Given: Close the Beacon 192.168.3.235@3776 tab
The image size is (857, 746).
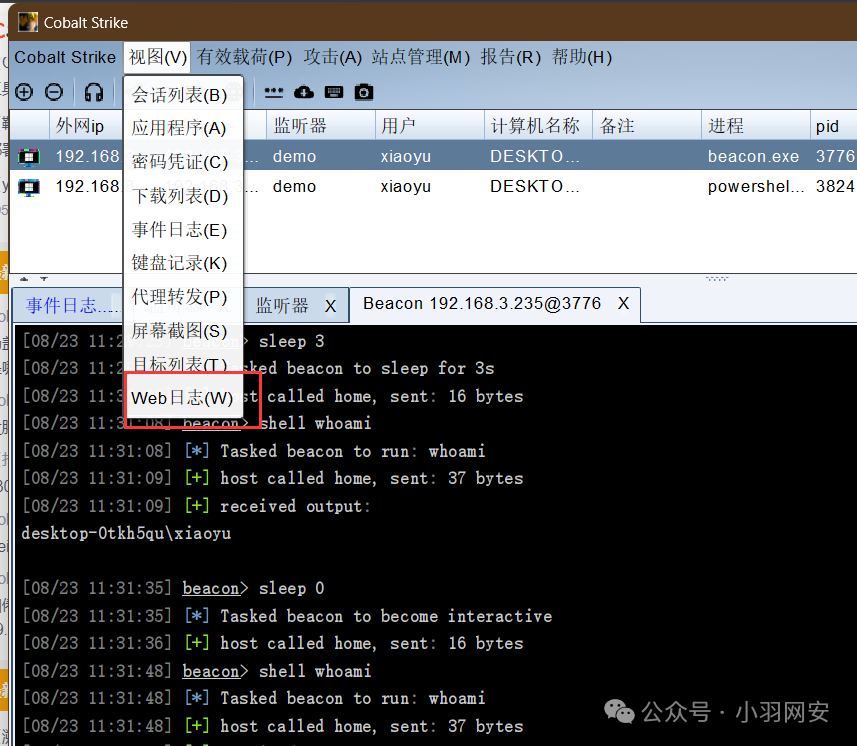Looking at the screenshot, I should click(x=623, y=303).
